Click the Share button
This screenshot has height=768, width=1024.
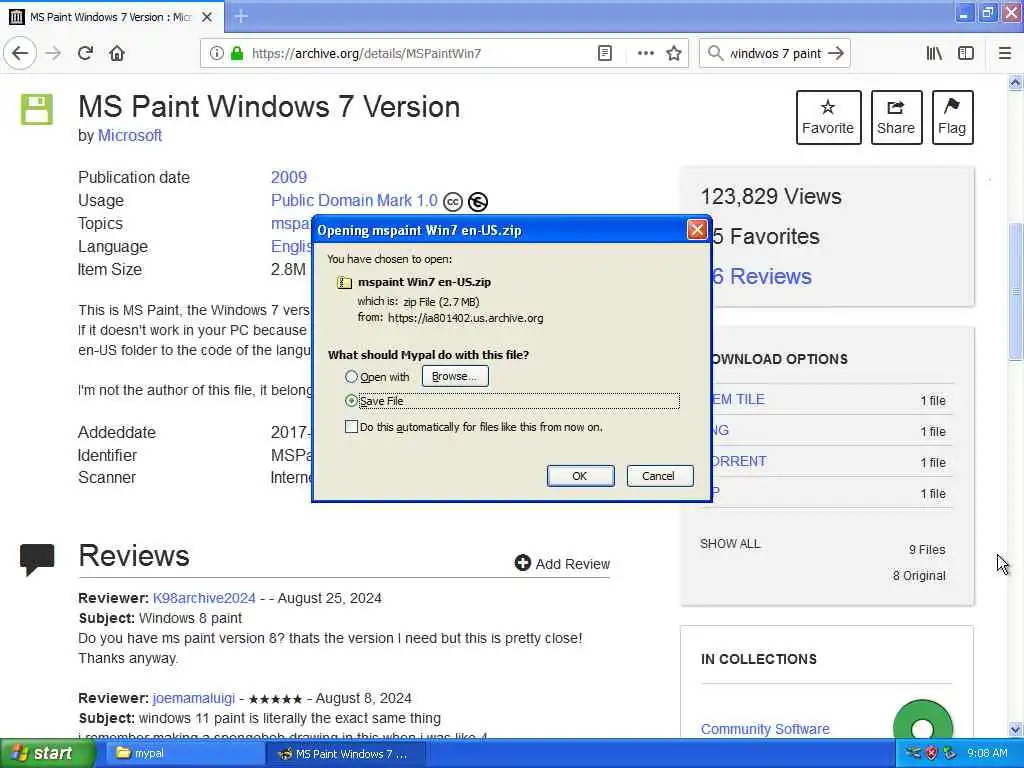coord(896,118)
